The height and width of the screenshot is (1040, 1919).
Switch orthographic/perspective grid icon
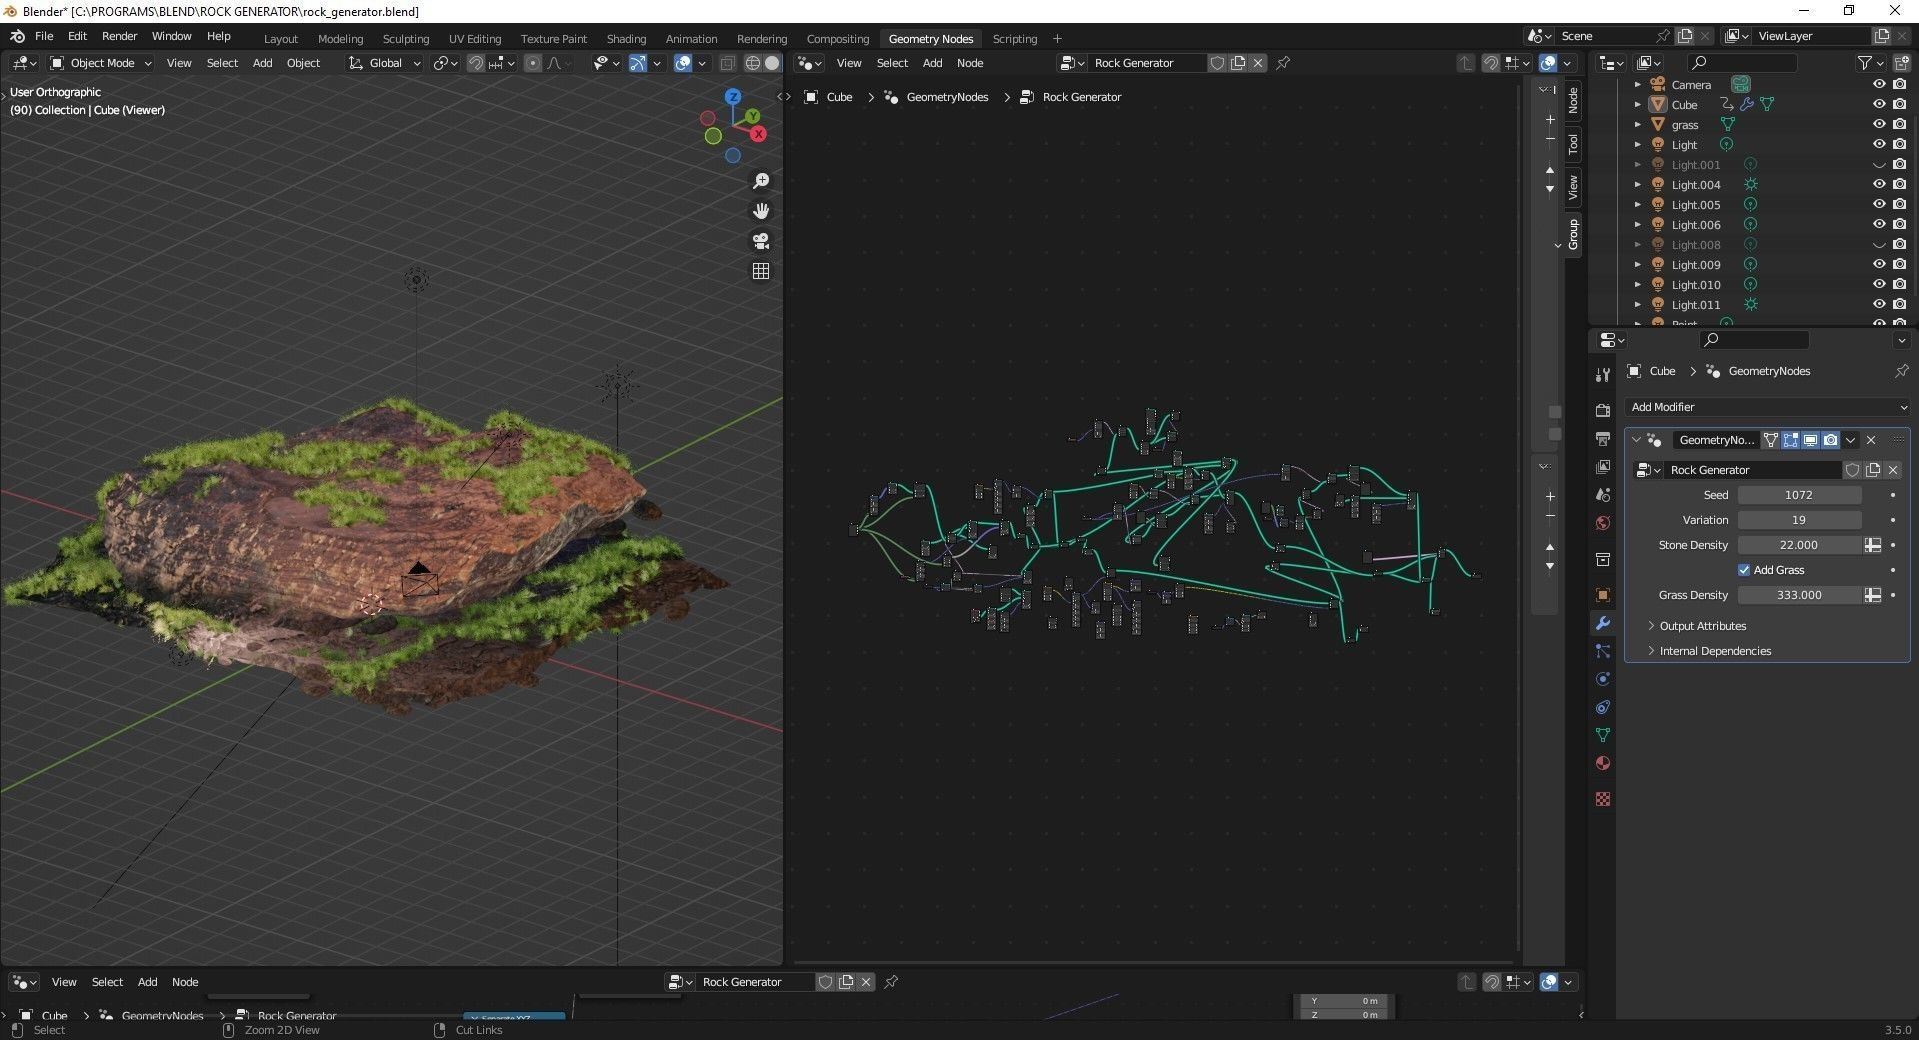click(761, 271)
